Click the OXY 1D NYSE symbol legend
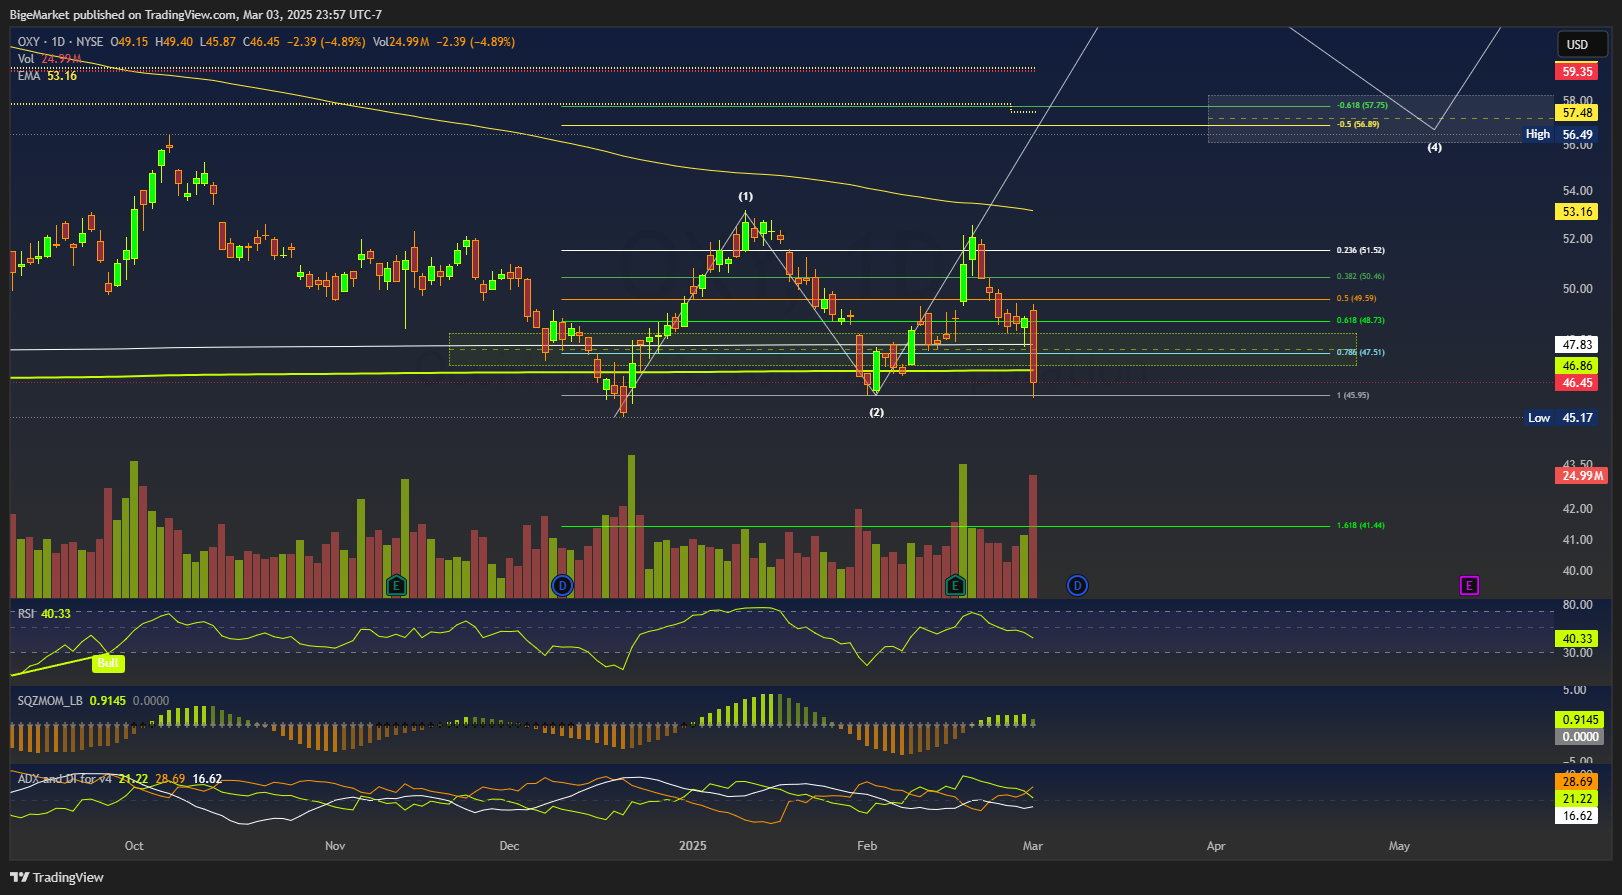This screenshot has height=895, width=1622. [x=61, y=42]
